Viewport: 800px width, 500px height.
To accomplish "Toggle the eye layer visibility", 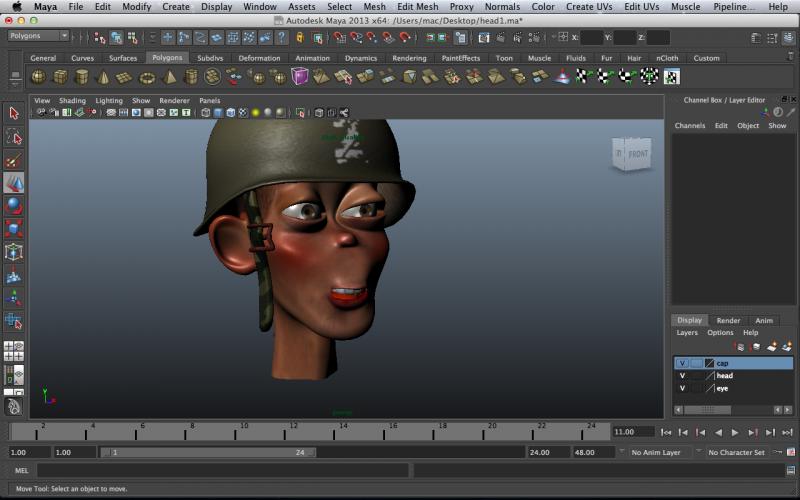I will coord(682,388).
